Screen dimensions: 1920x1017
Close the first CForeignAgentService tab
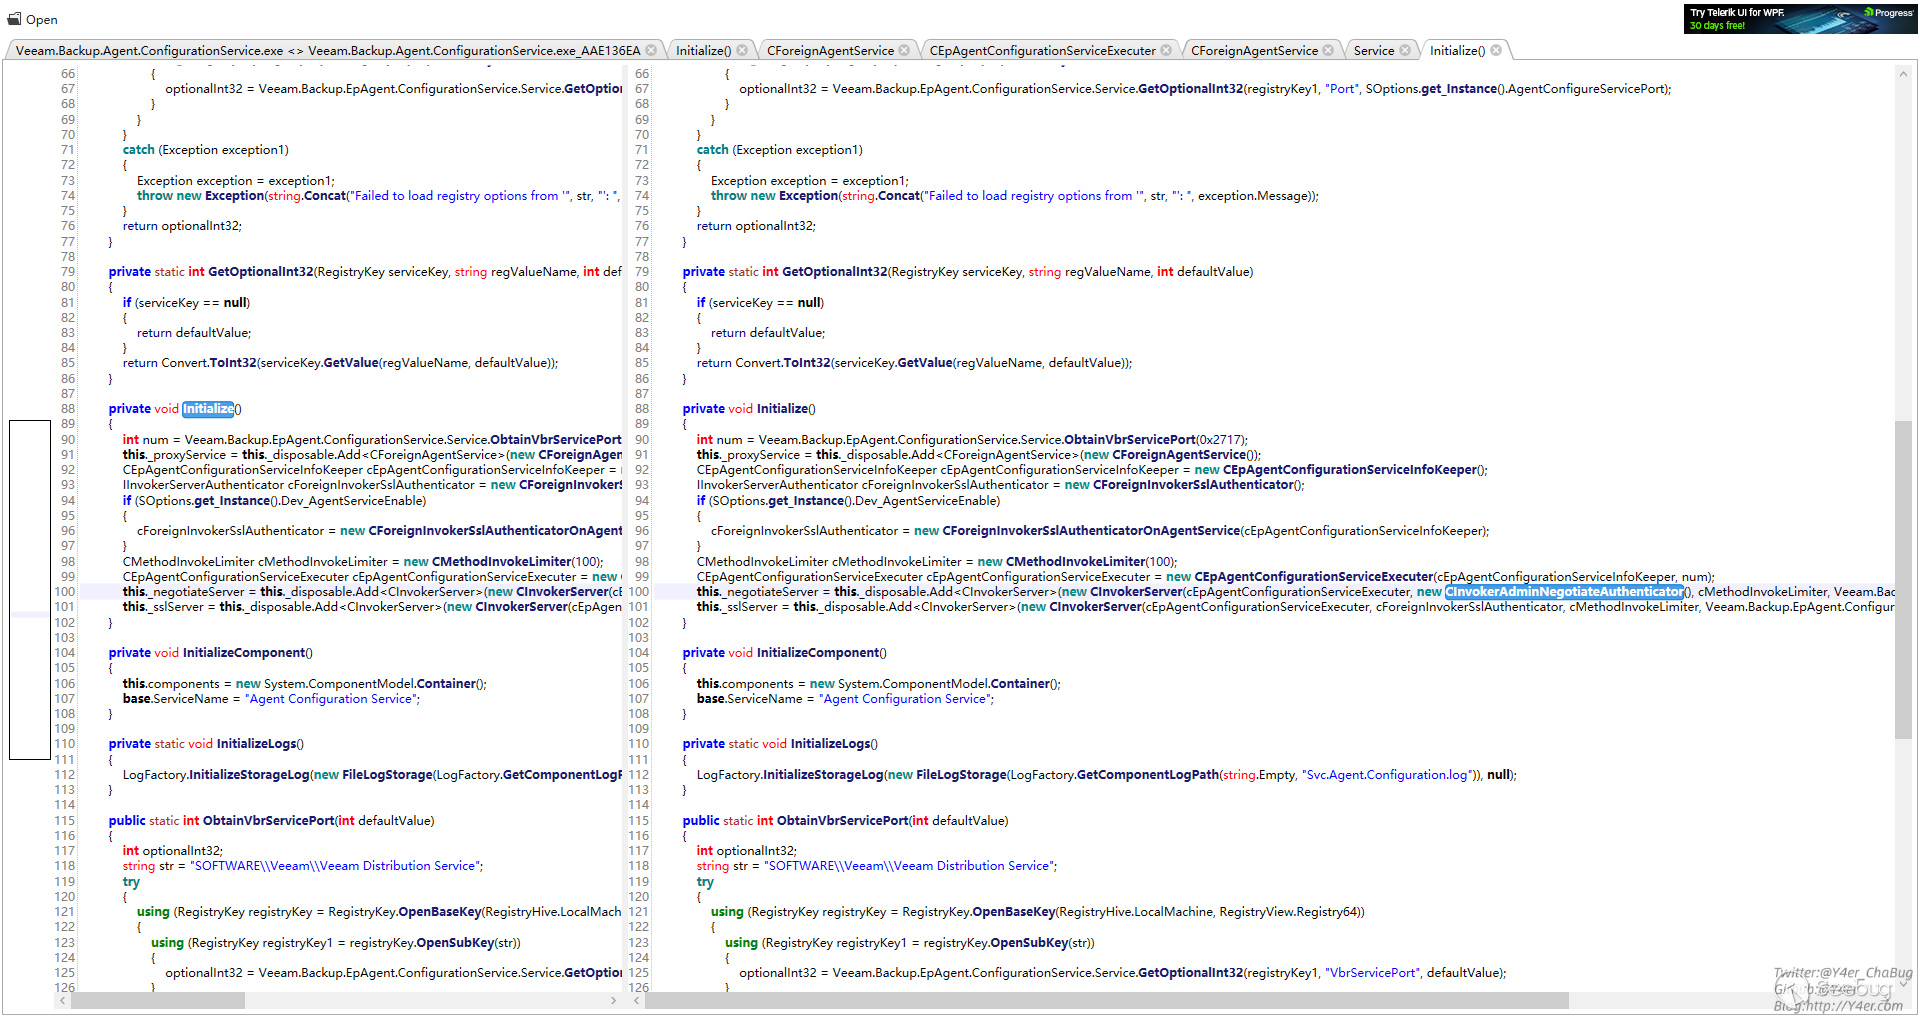pyautogui.click(x=904, y=50)
